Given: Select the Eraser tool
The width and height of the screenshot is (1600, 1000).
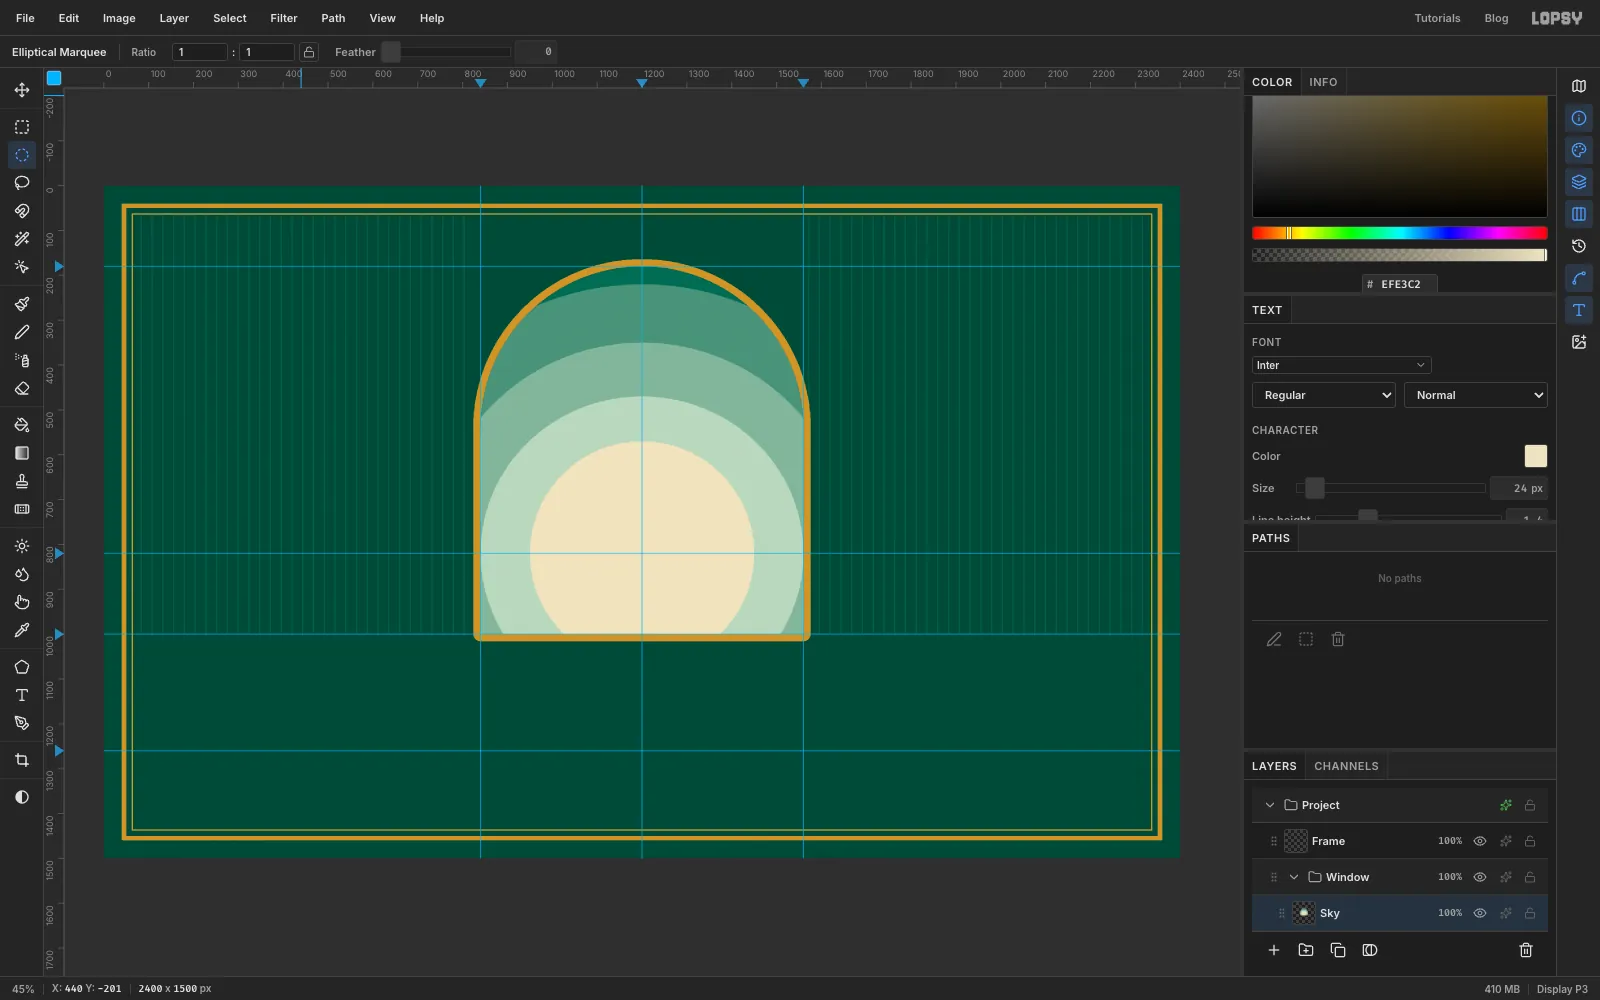Looking at the screenshot, I should [22, 388].
